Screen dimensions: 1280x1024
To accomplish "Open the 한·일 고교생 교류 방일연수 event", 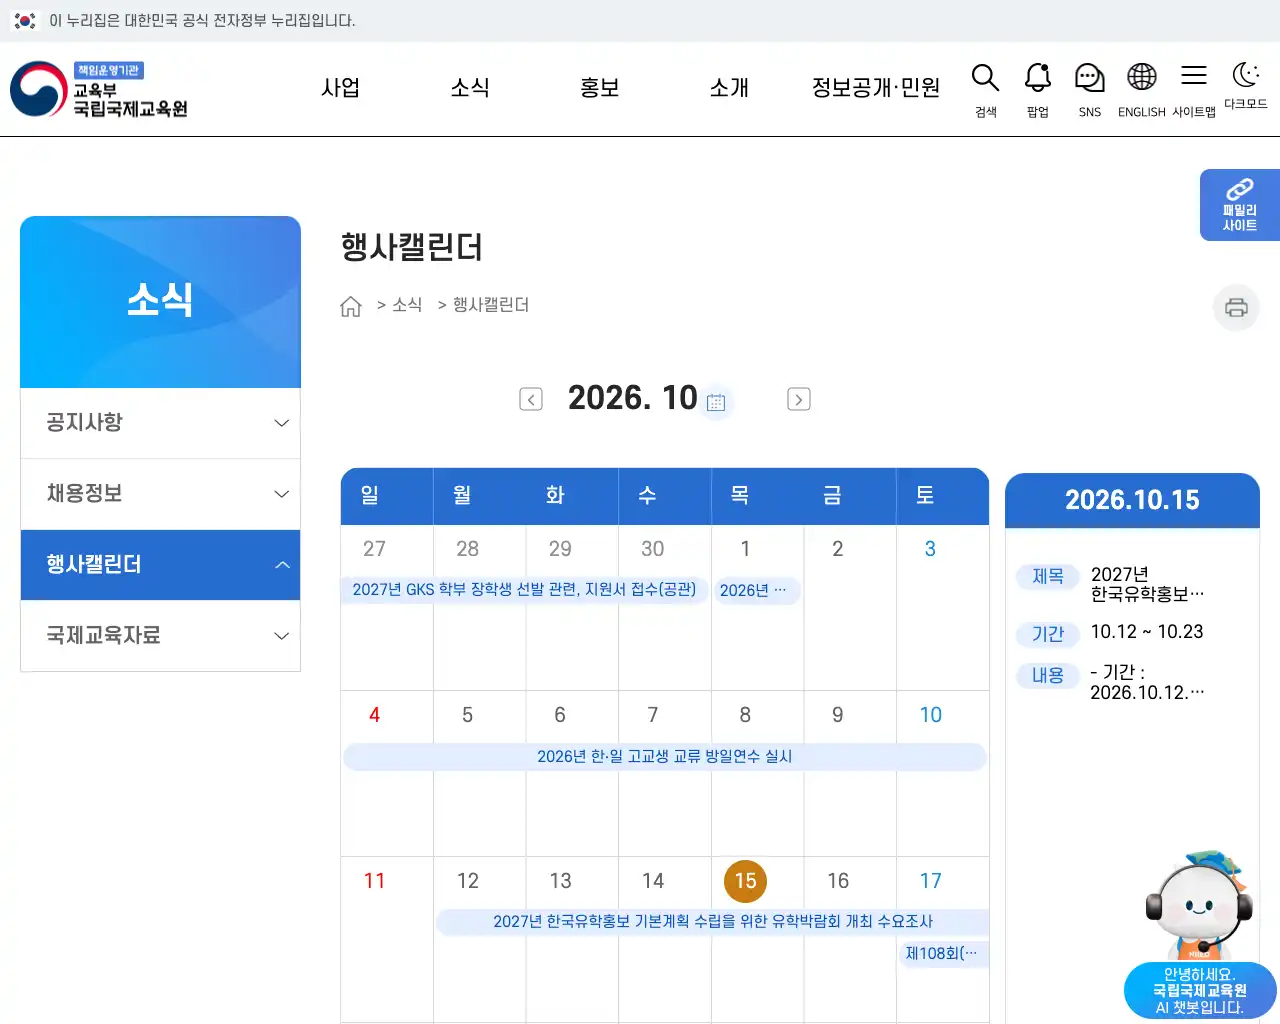I will (x=664, y=756).
